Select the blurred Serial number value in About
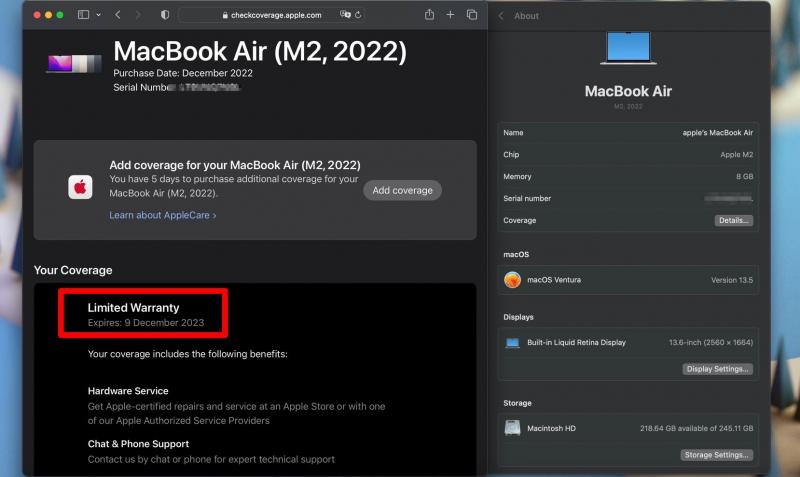This screenshot has height=477, width=800. tap(729, 198)
